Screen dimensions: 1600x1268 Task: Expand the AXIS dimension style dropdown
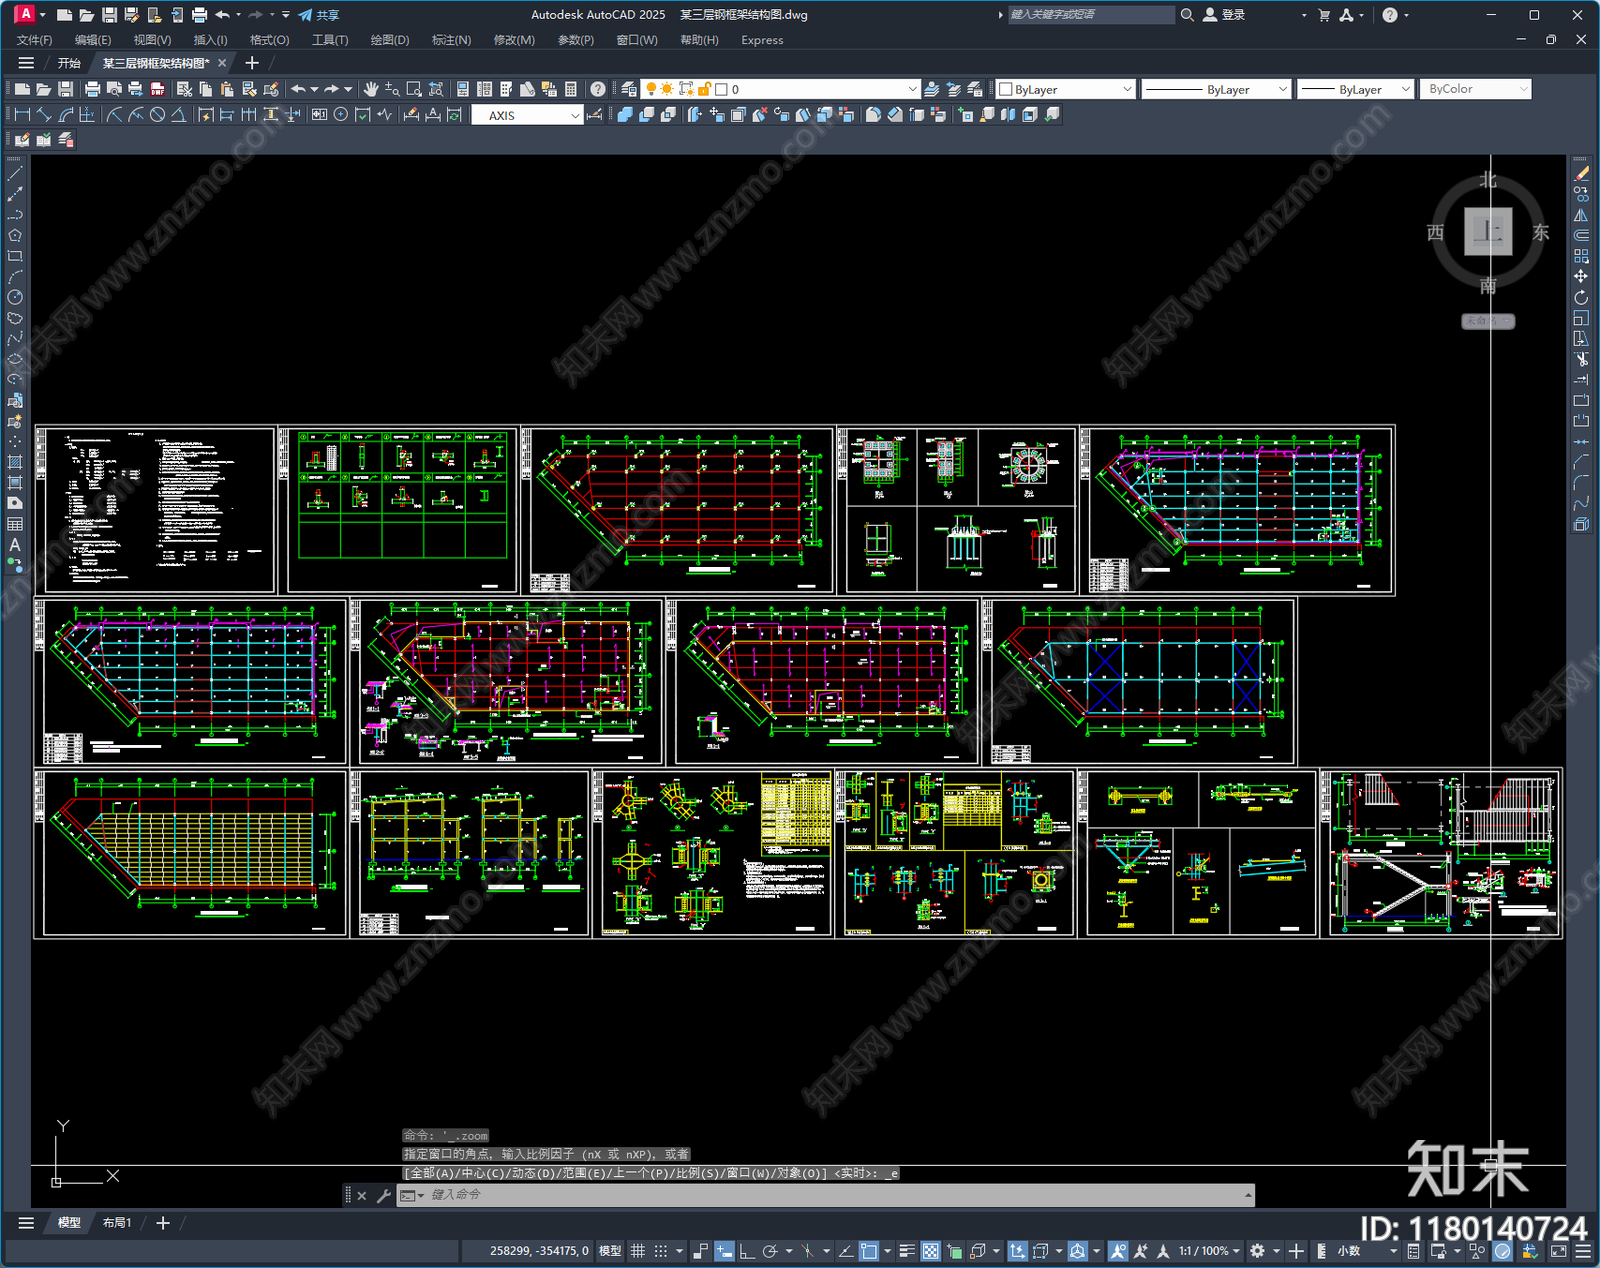[575, 116]
